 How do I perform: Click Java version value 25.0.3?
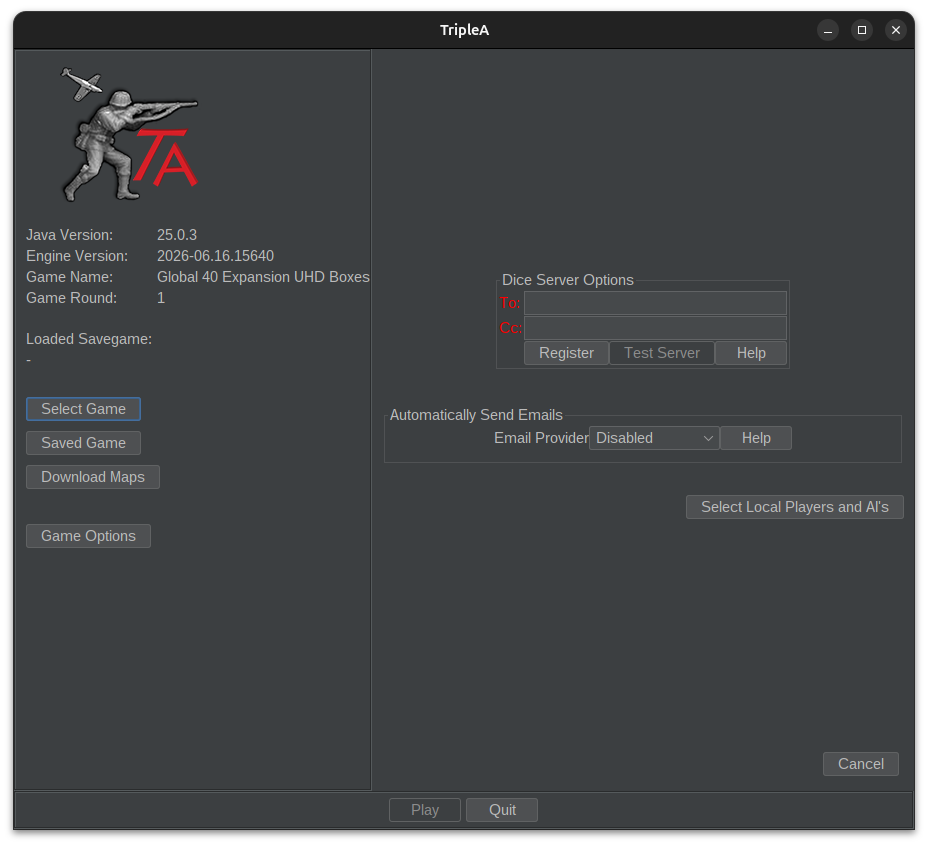(x=177, y=235)
